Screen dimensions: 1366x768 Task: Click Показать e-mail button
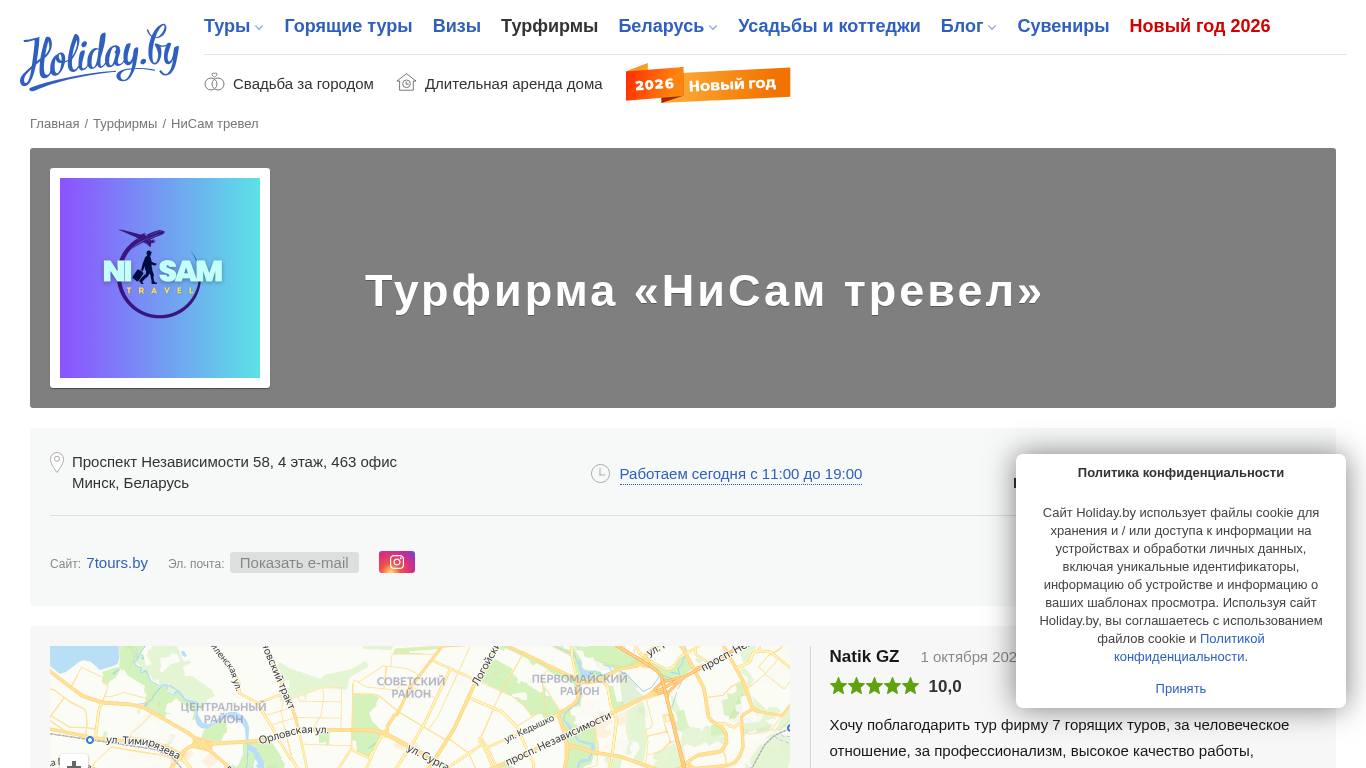[x=294, y=562]
